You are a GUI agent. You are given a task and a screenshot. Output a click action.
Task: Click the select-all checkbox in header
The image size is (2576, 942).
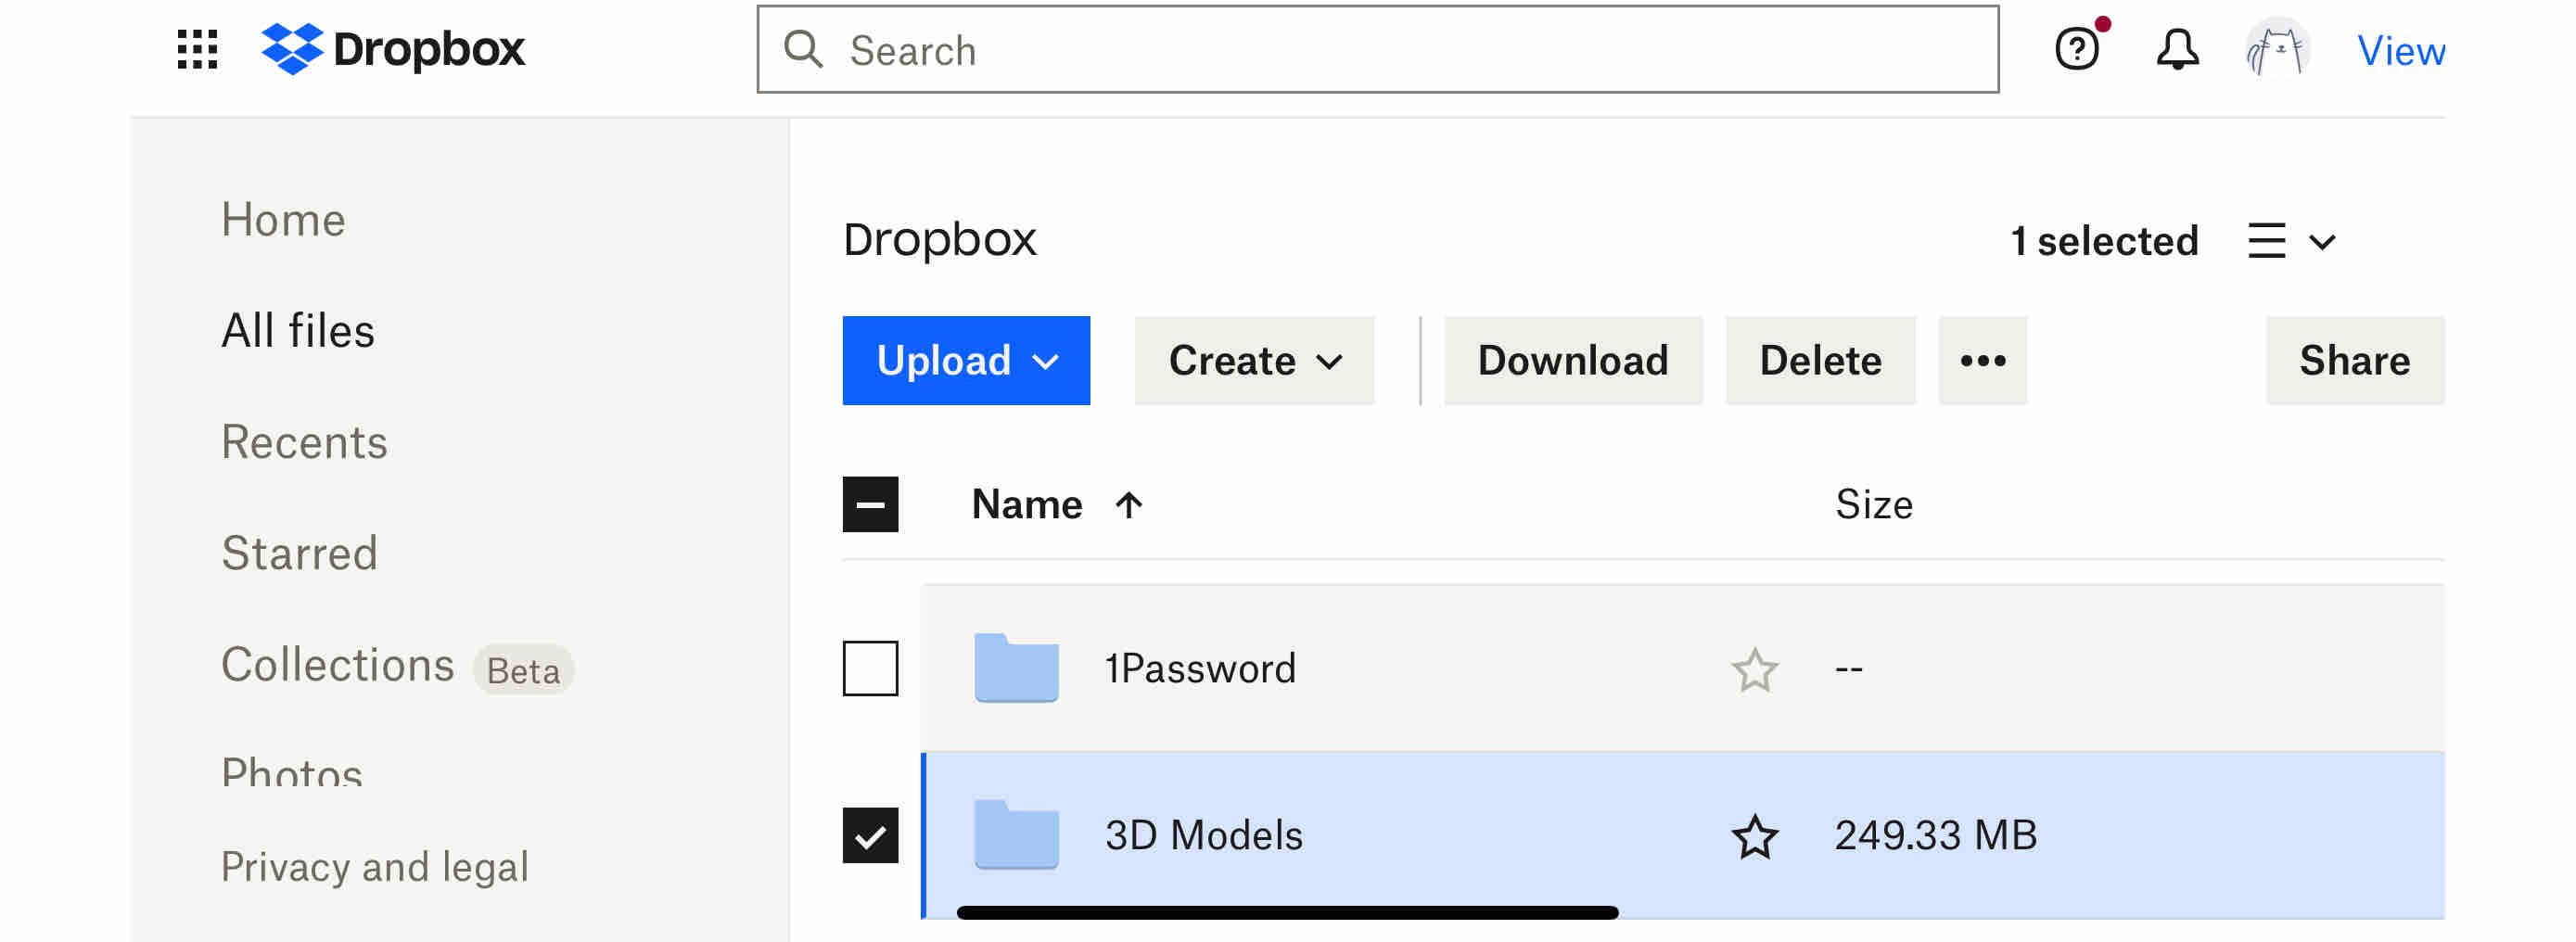[870, 504]
